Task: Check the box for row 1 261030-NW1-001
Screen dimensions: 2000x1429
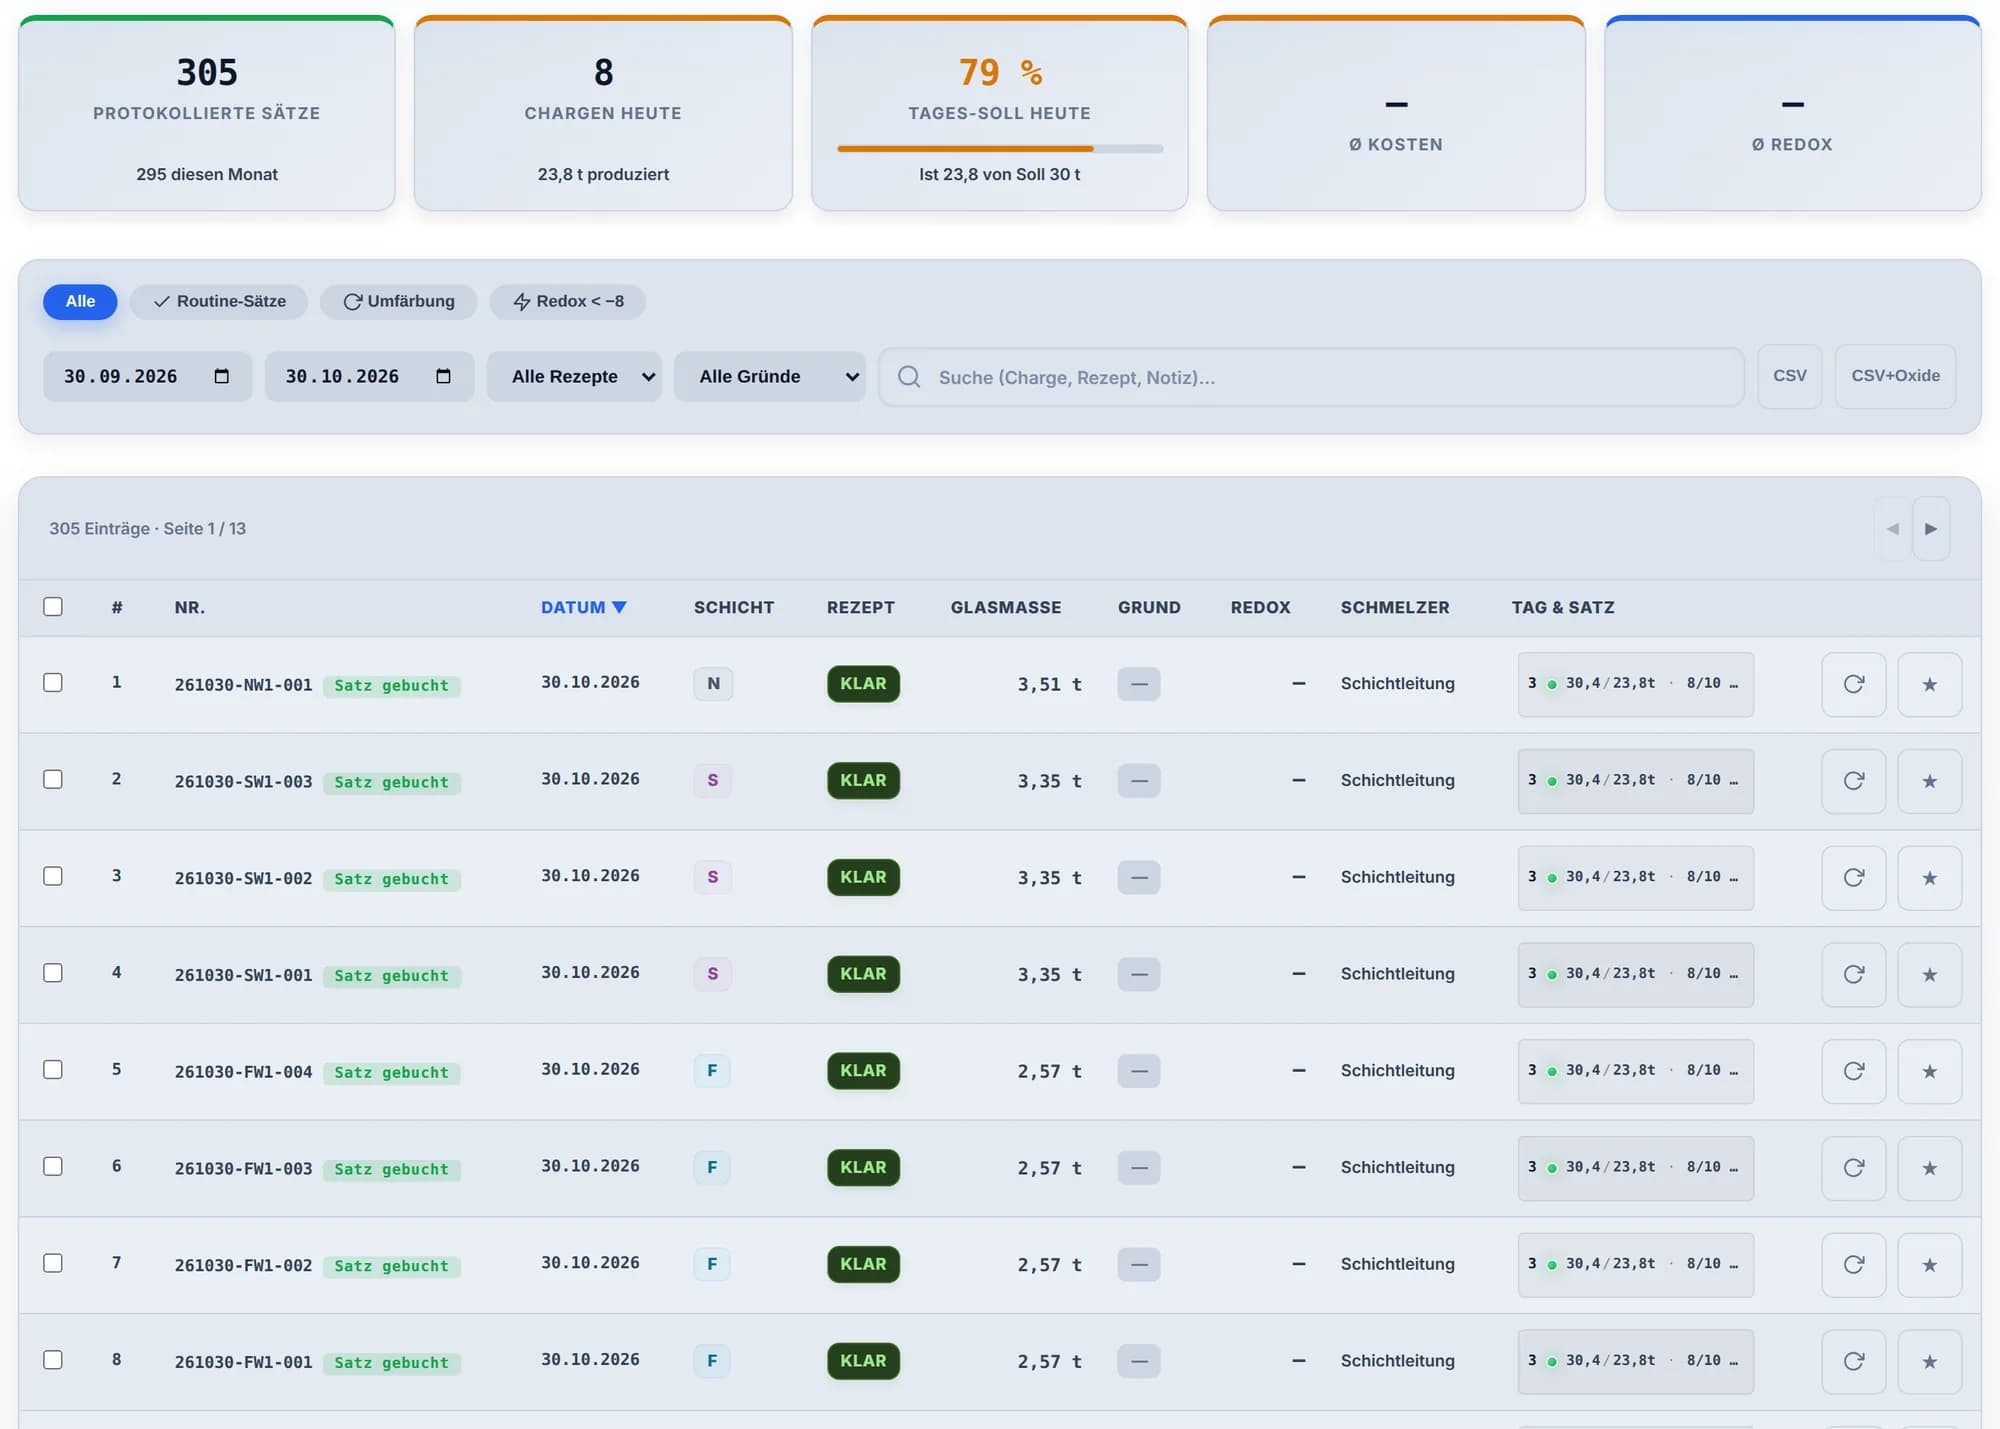Action: click(x=53, y=682)
